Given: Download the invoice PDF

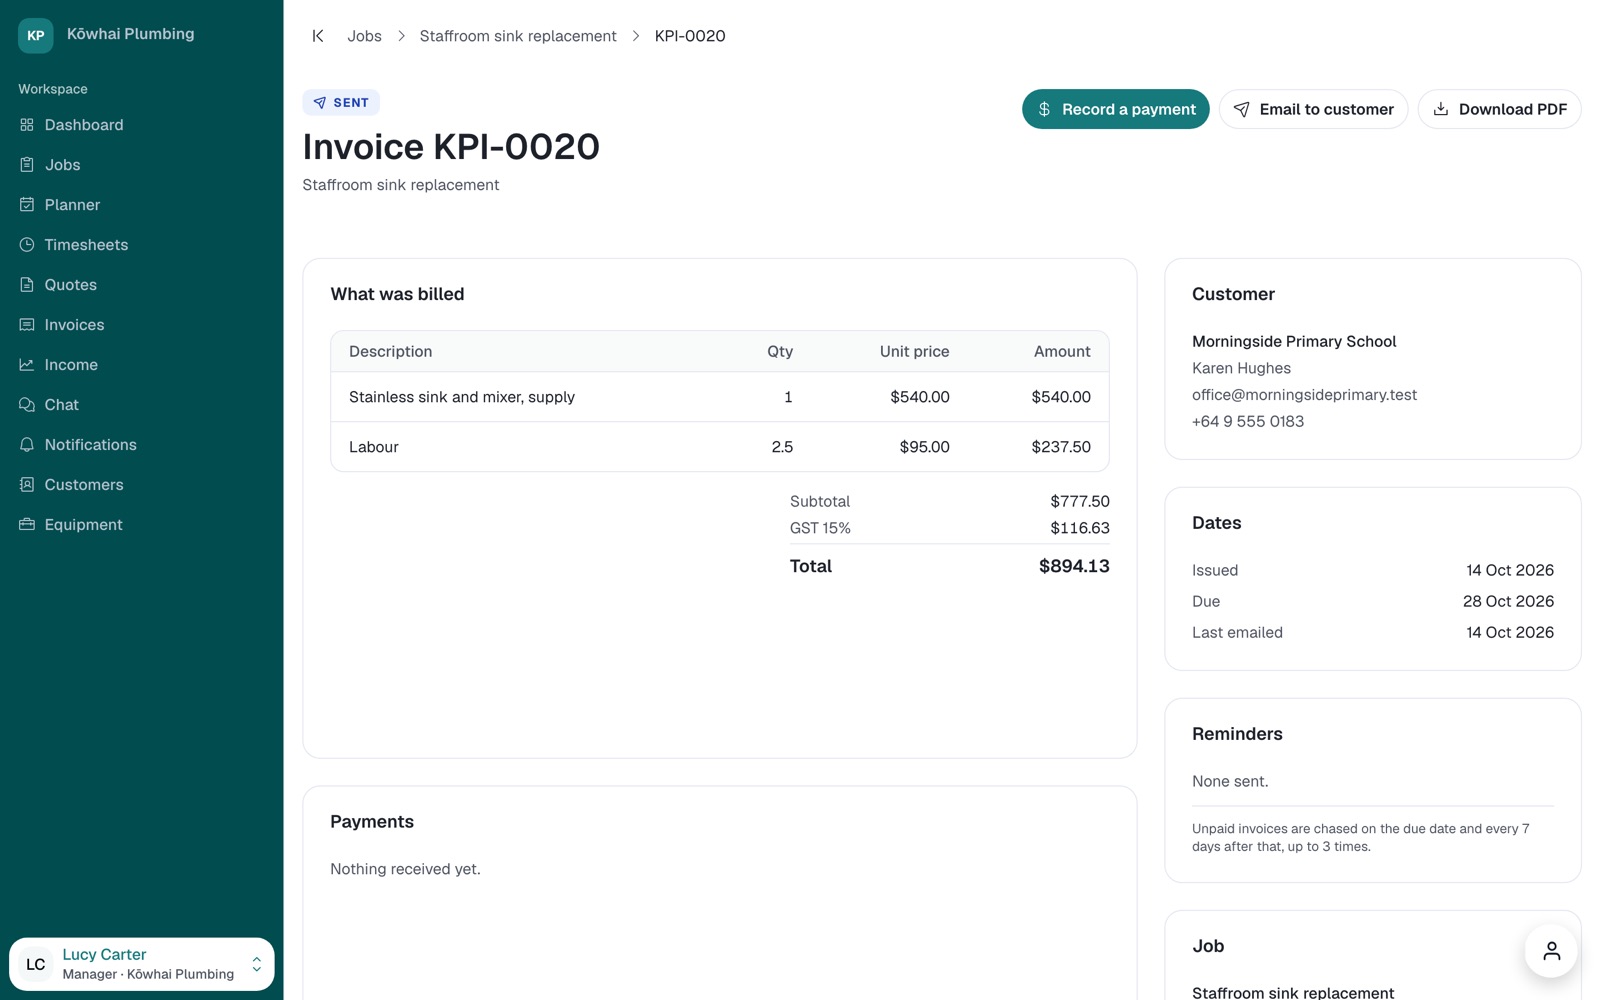Looking at the screenshot, I should coord(1499,109).
